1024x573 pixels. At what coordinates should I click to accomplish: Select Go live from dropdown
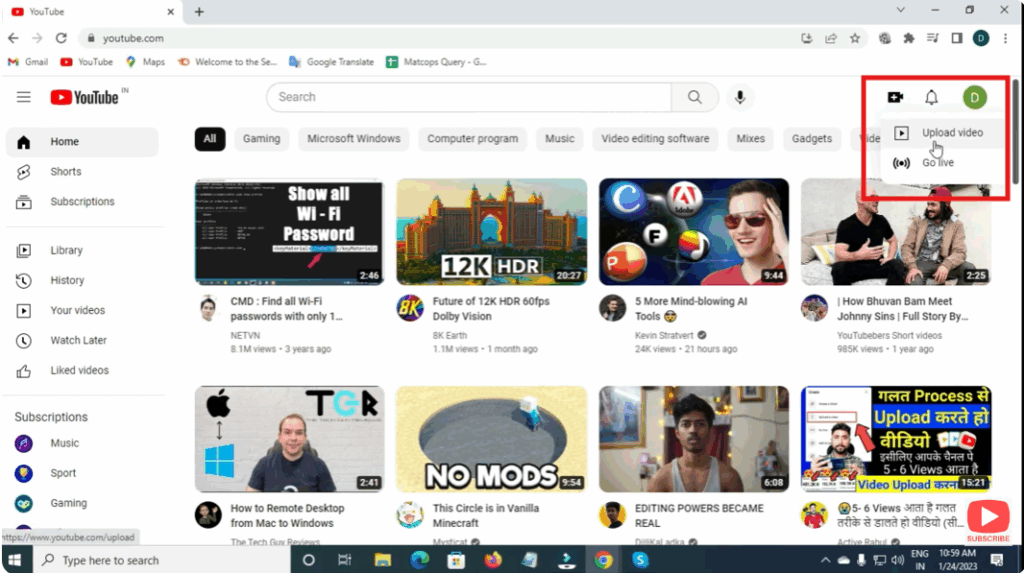(937, 162)
